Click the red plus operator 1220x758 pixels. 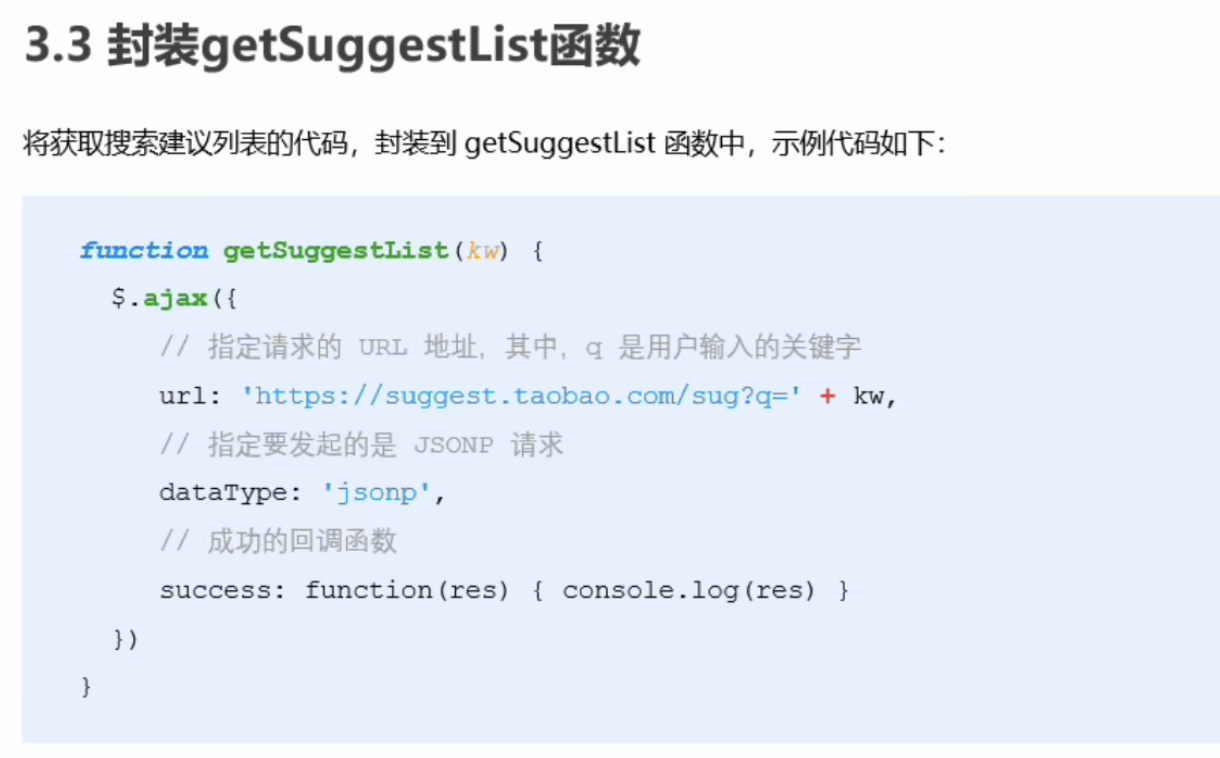click(827, 396)
